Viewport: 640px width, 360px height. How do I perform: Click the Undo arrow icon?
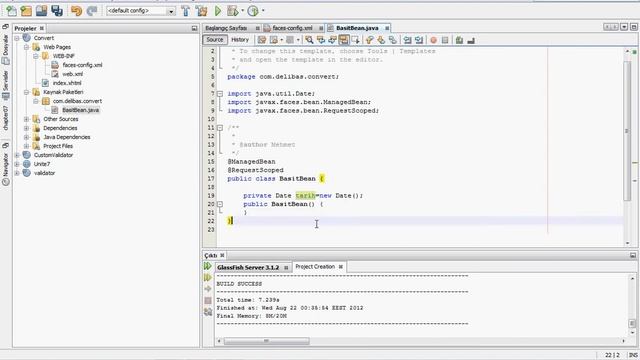pyautogui.click(x=76, y=11)
